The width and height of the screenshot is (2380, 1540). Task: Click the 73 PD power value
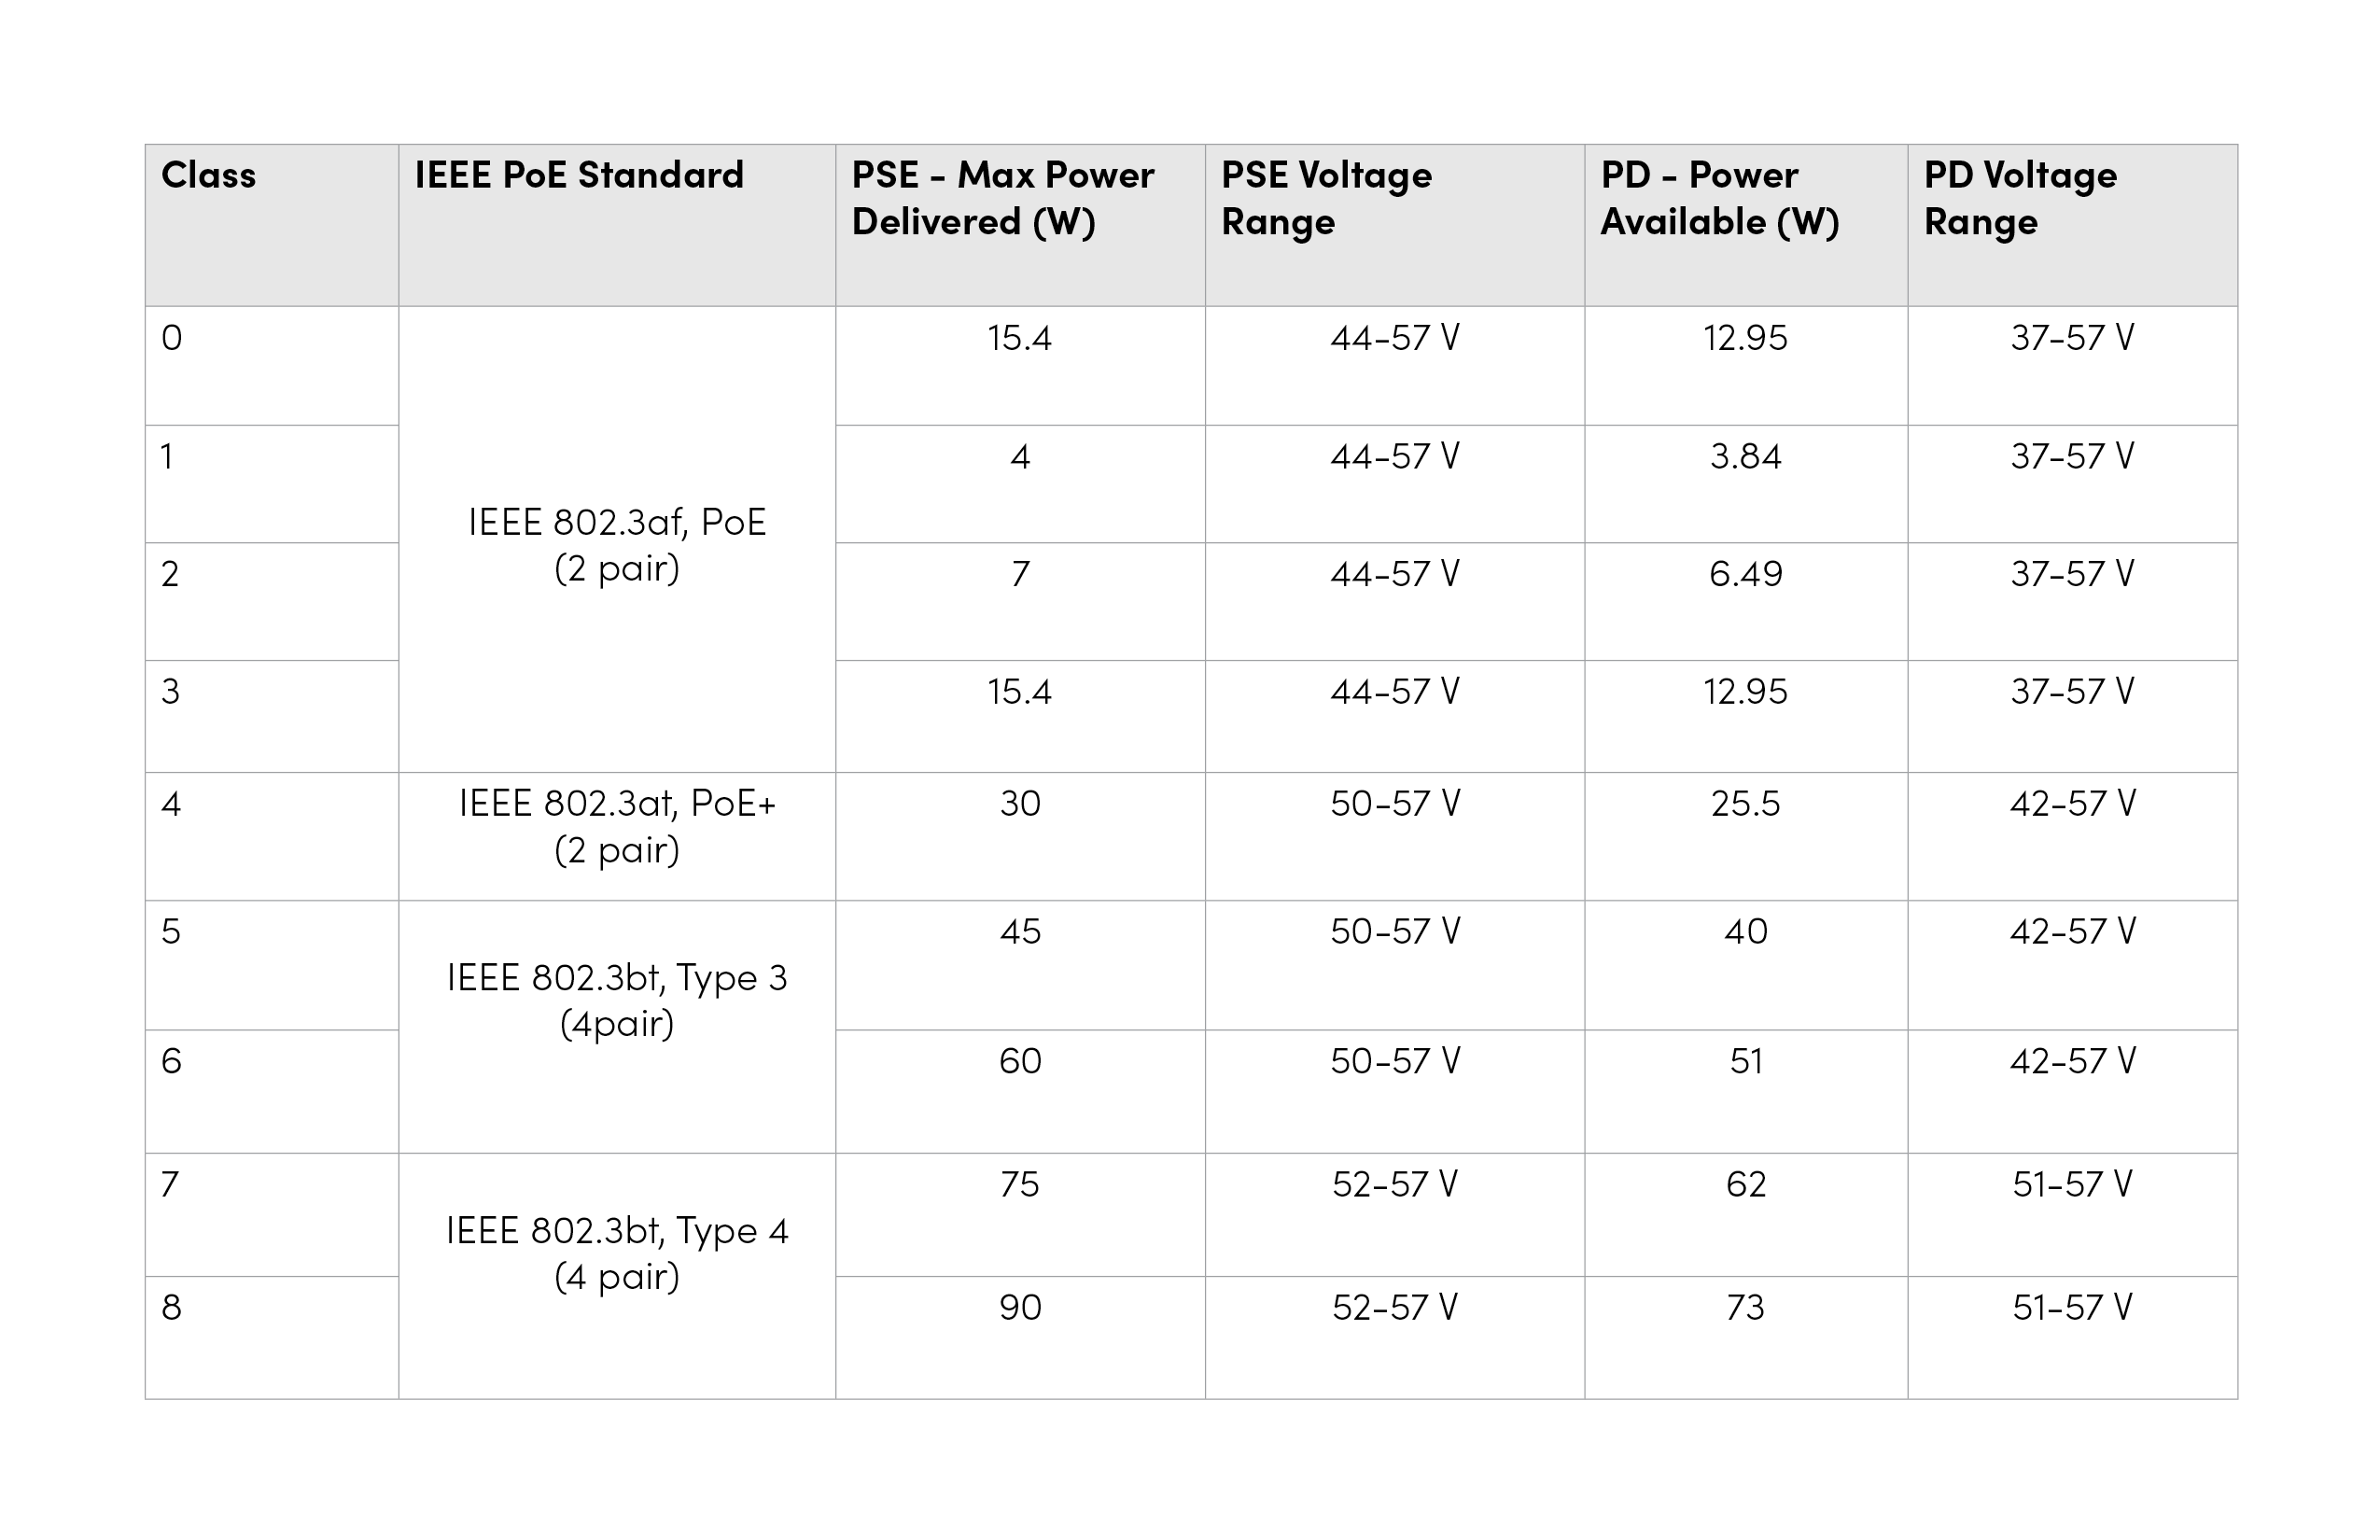1745,1308
